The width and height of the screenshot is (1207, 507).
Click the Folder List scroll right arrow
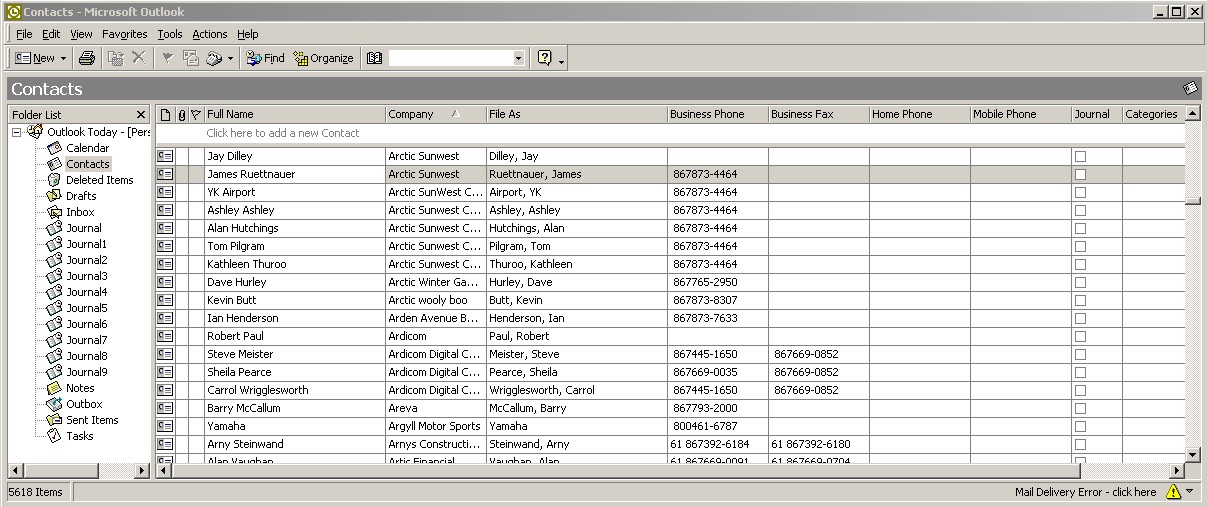click(x=141, y=470)
